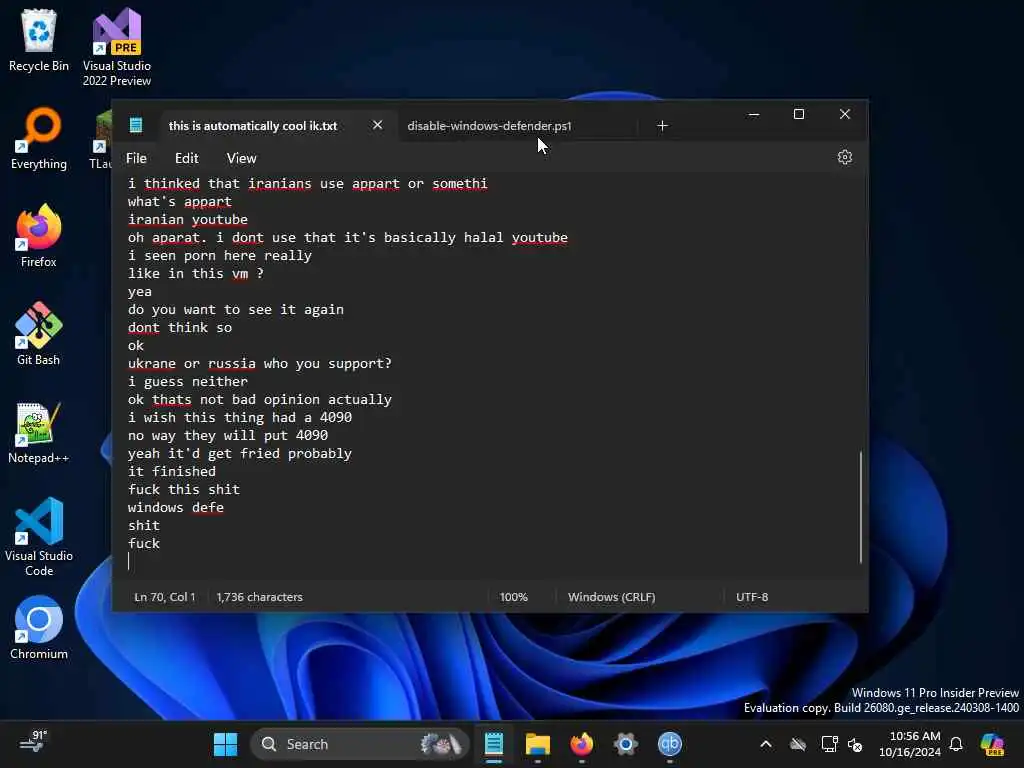Screen dimensions: 1024x768
Task: Open the partially hidden TLauncher desktop icon
Action: point(101,140)
